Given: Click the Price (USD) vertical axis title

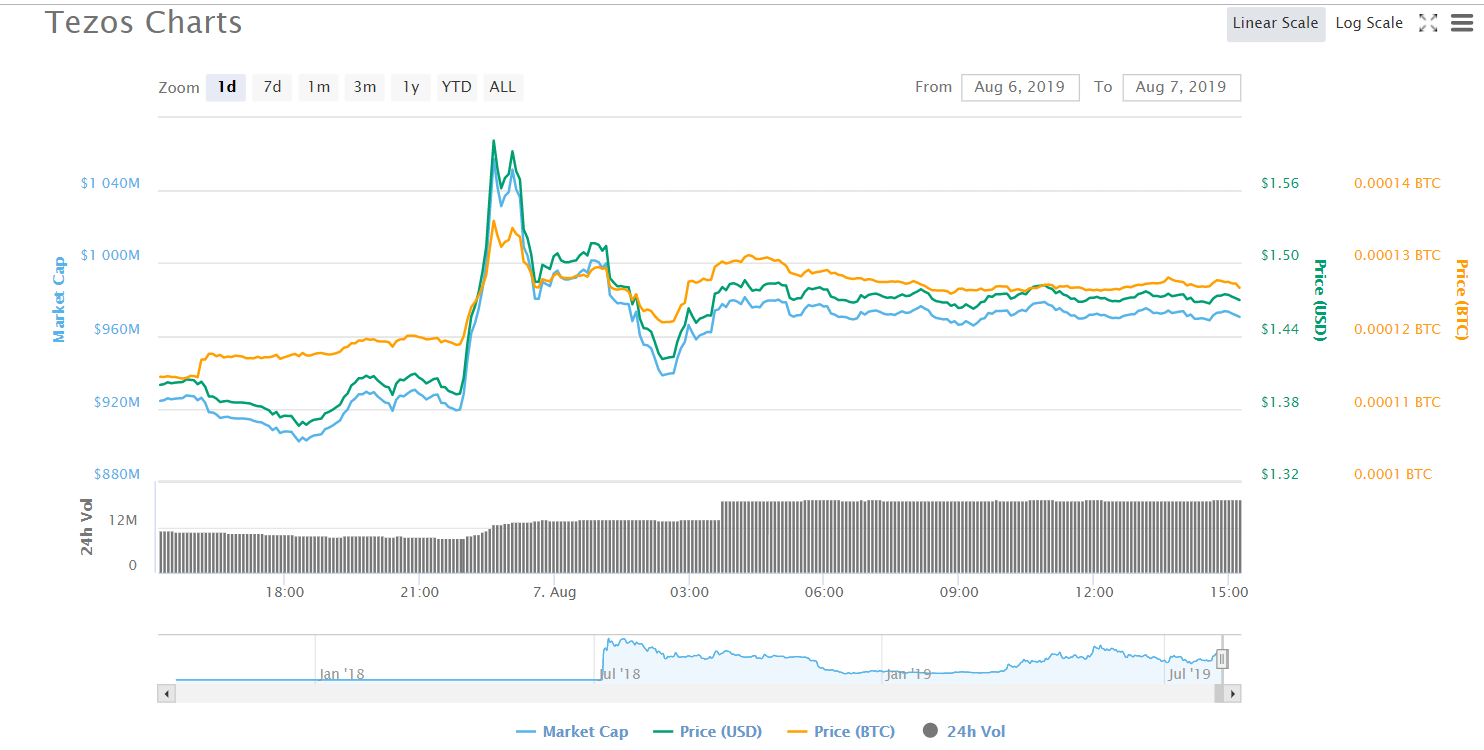Looking at the screenshot, I should pyautogui.click(x=1319, y=300).
